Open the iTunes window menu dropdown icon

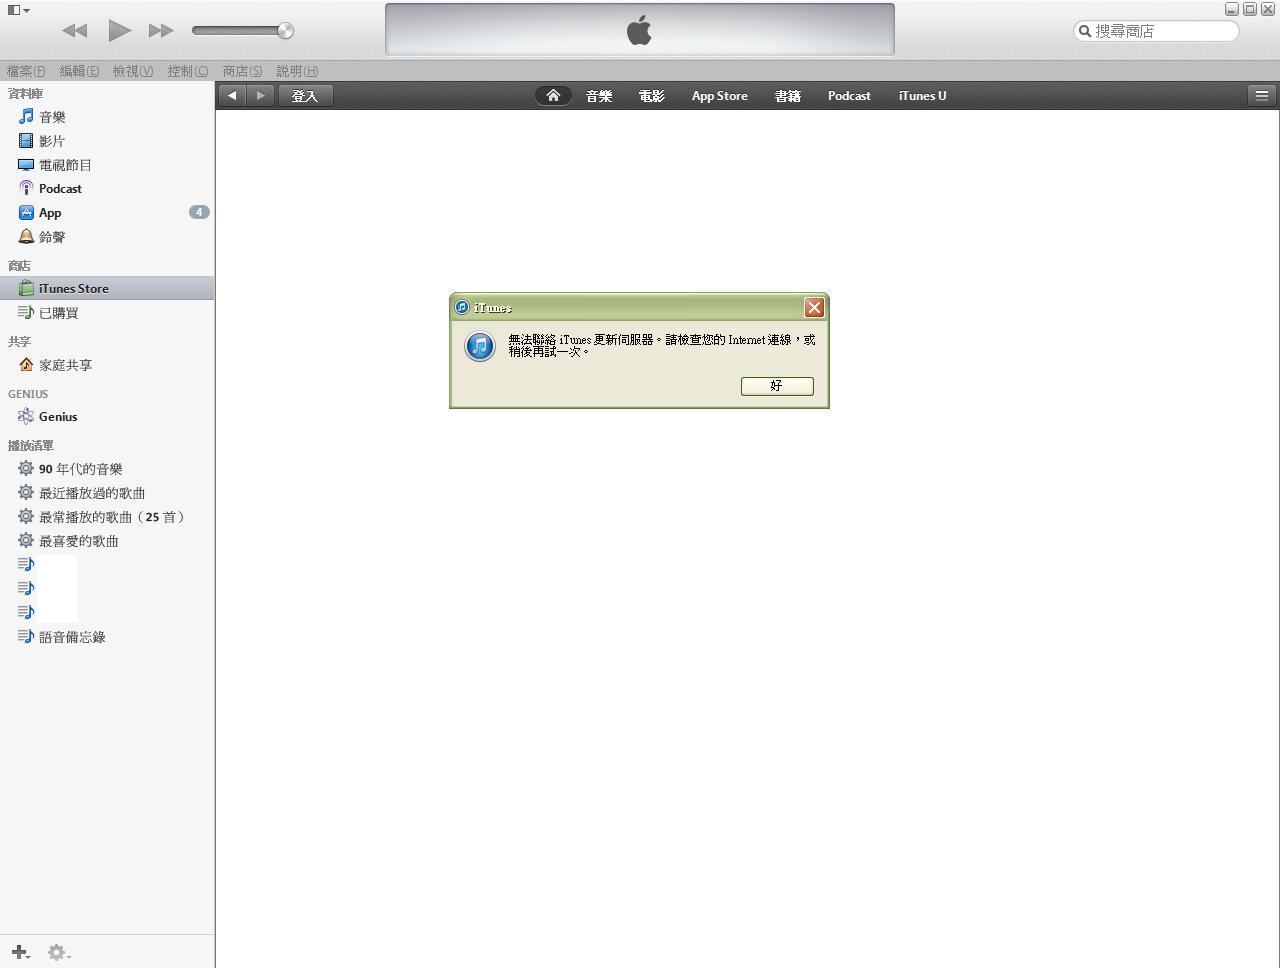18,10
